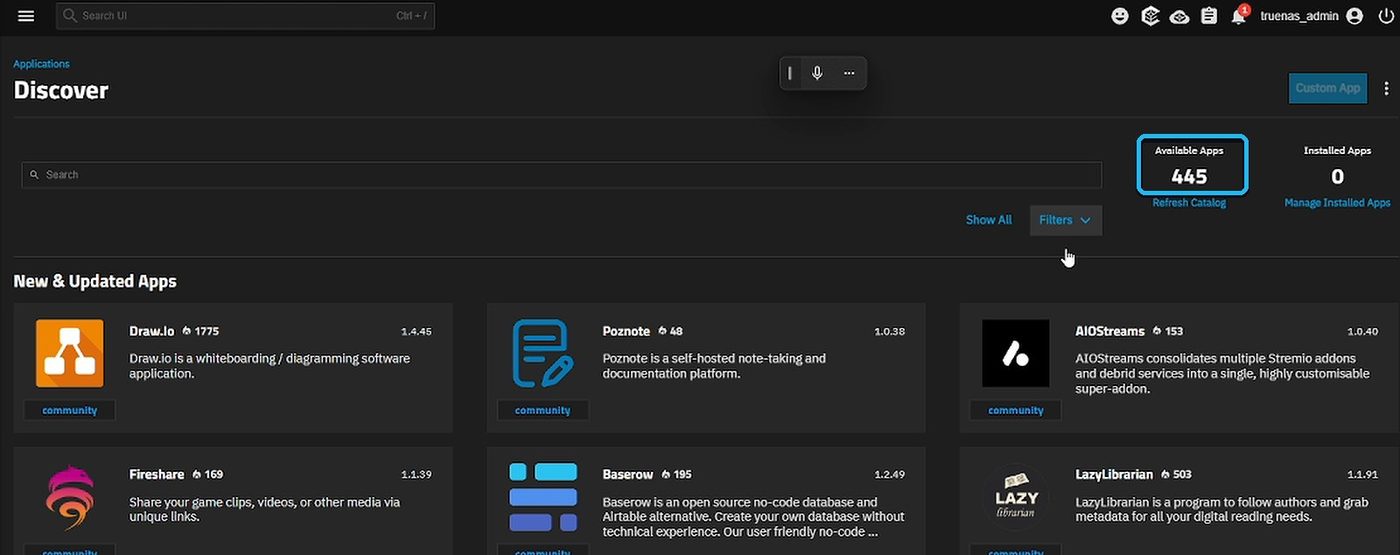Click the feedback smiley icon
1400x555 pixels.
coord(1120,16)
